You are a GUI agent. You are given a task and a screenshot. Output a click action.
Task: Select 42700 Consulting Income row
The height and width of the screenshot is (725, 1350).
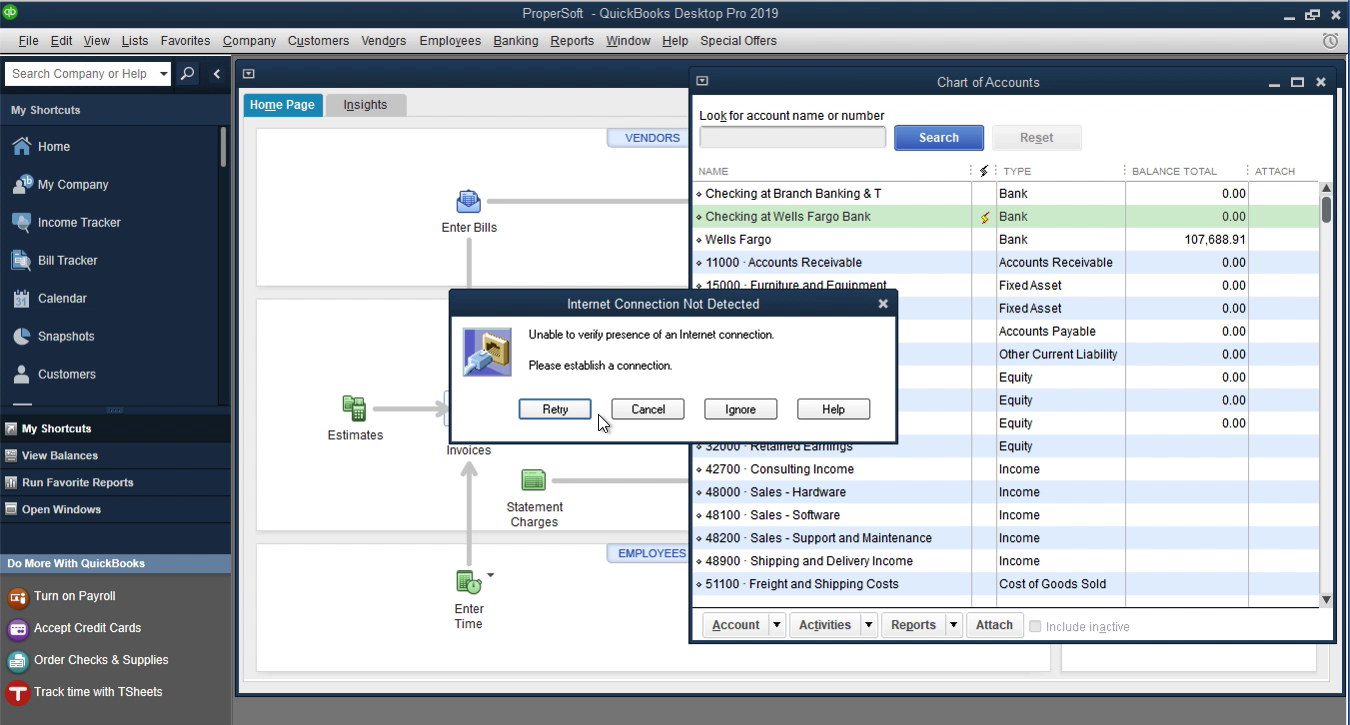click(1005, 469)
